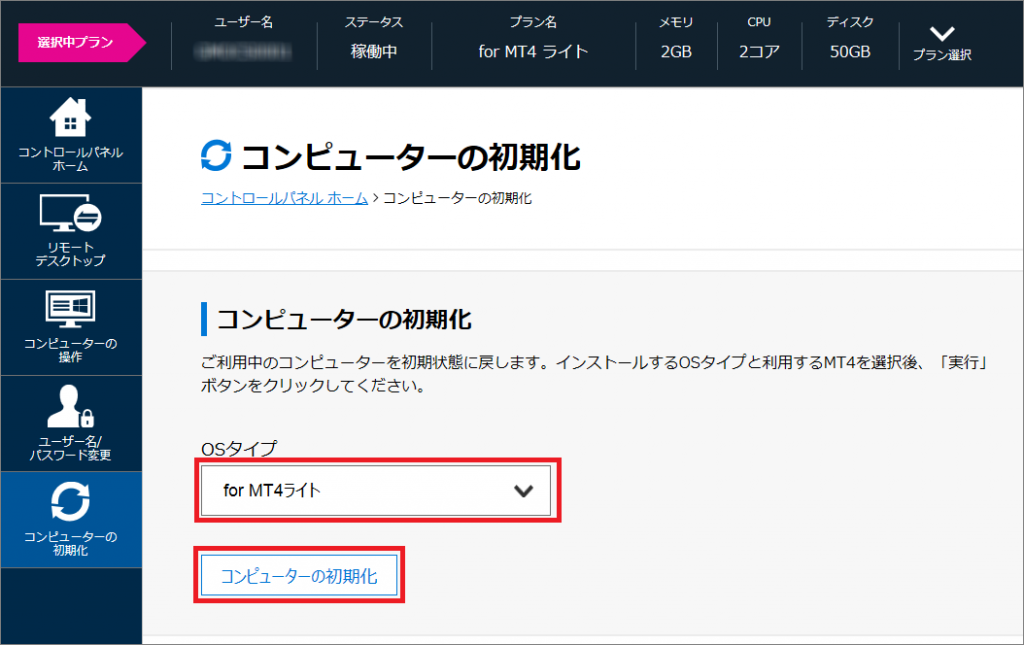Click the ステータス value 稼働中
1024x645 pixels.
click(374, 52)
